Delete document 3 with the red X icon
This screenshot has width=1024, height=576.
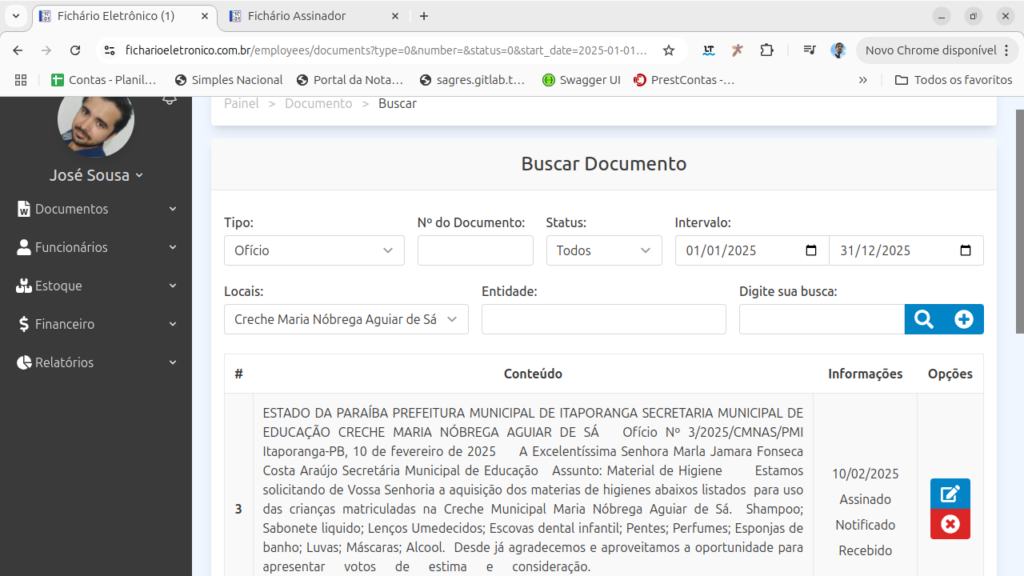(x=950, y=524)
